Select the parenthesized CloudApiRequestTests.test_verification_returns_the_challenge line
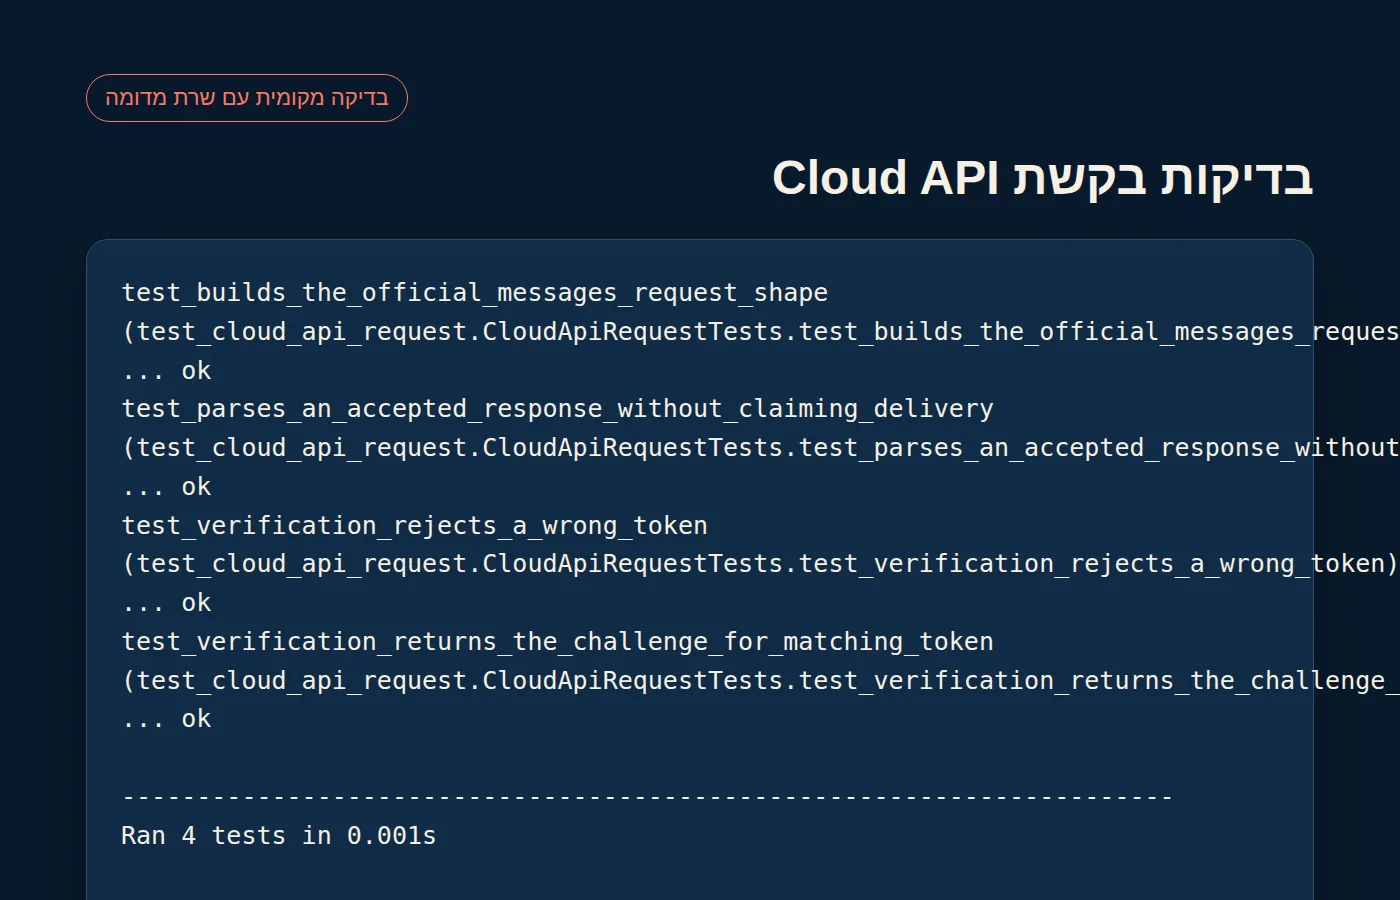Image resolution: width=1400 pixels, height=900 pixels. pyautogui.click(x=761, y=681)
